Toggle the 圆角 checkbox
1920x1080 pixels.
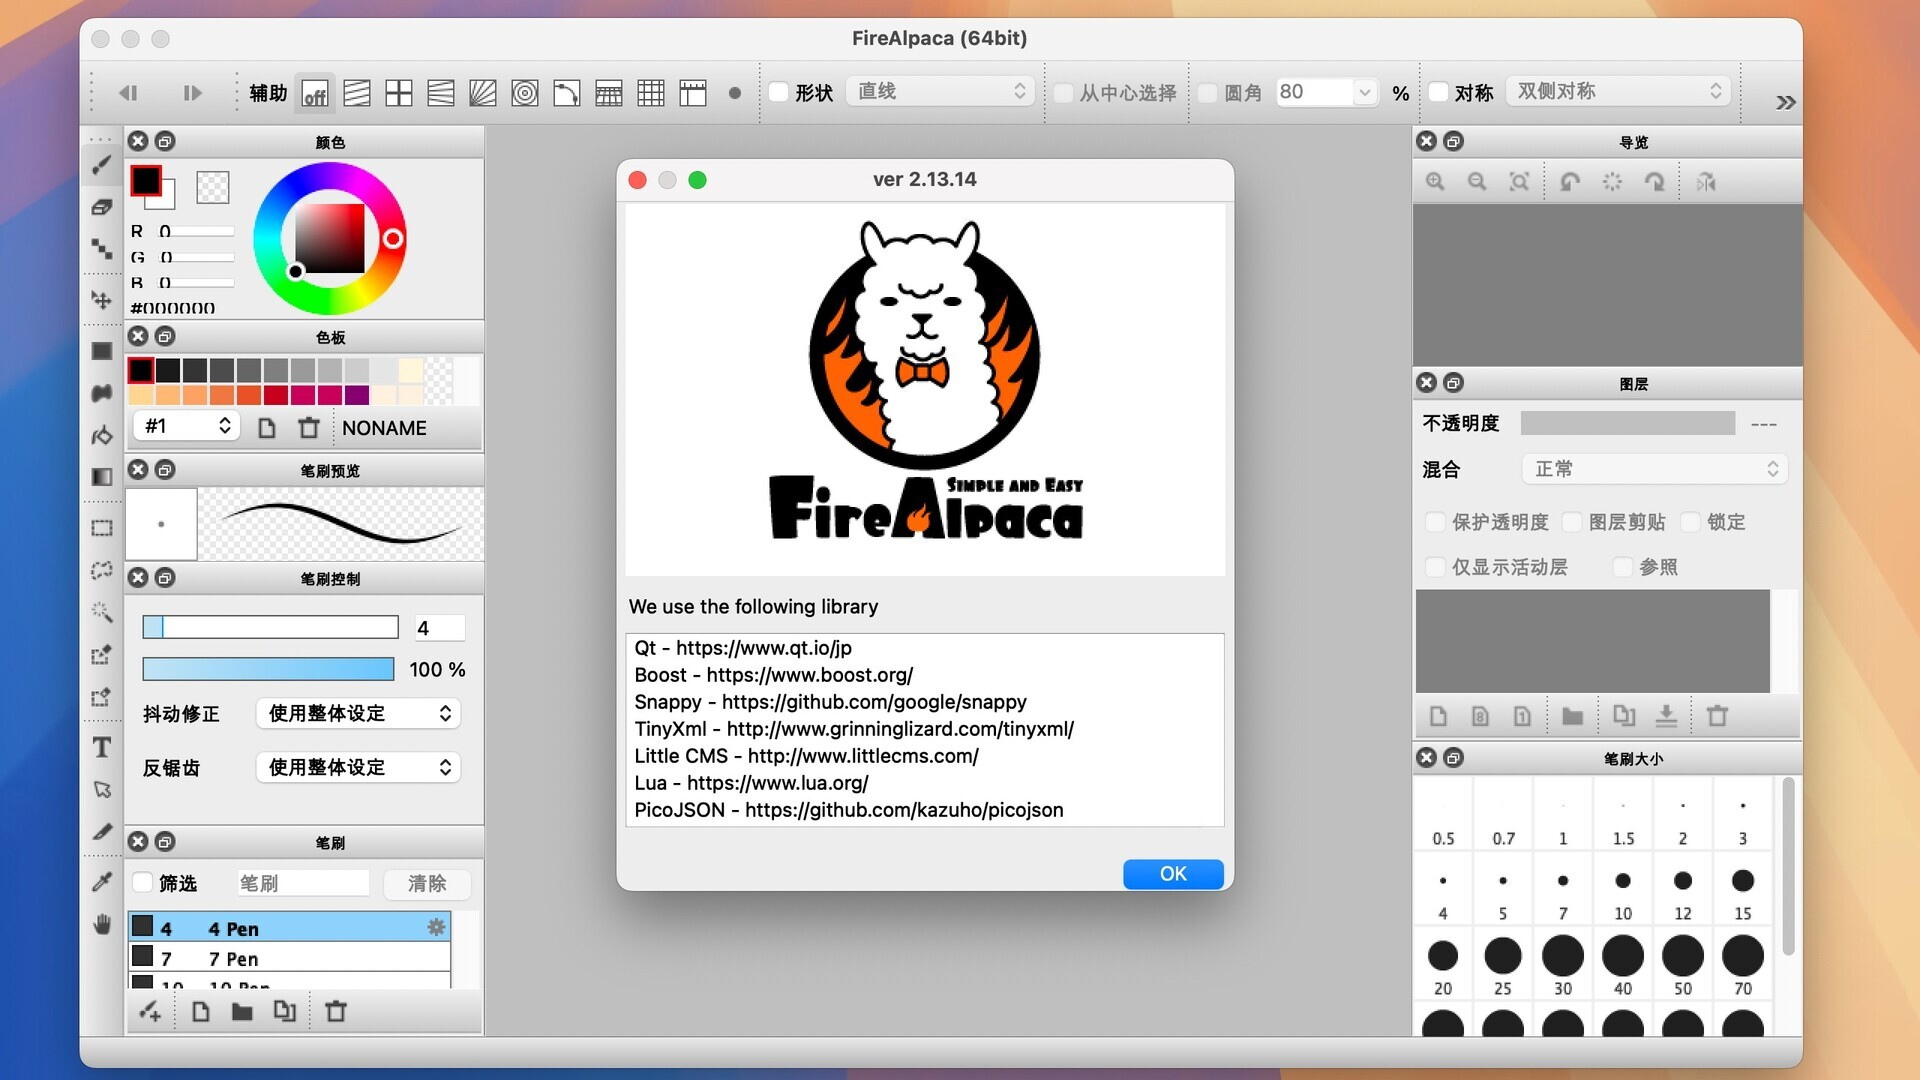(1207, 93)
